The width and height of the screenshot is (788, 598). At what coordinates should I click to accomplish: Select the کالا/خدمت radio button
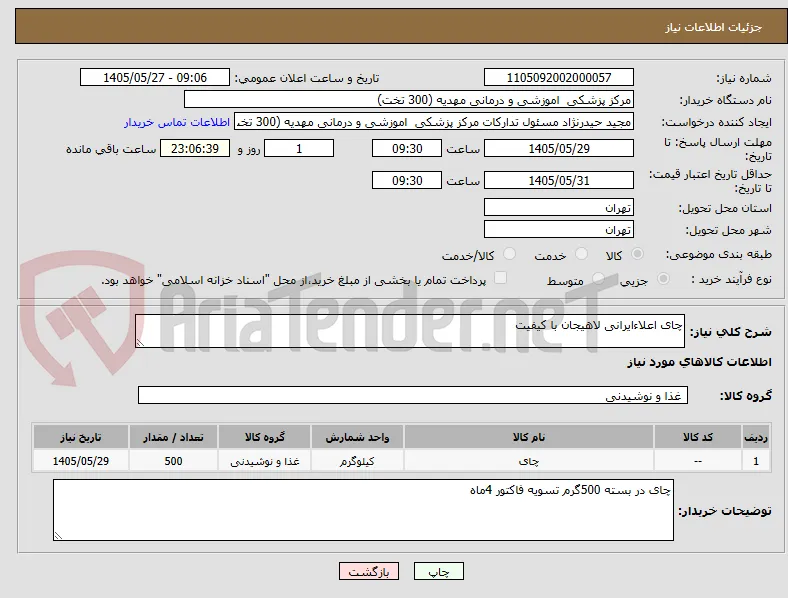[510, 254]
